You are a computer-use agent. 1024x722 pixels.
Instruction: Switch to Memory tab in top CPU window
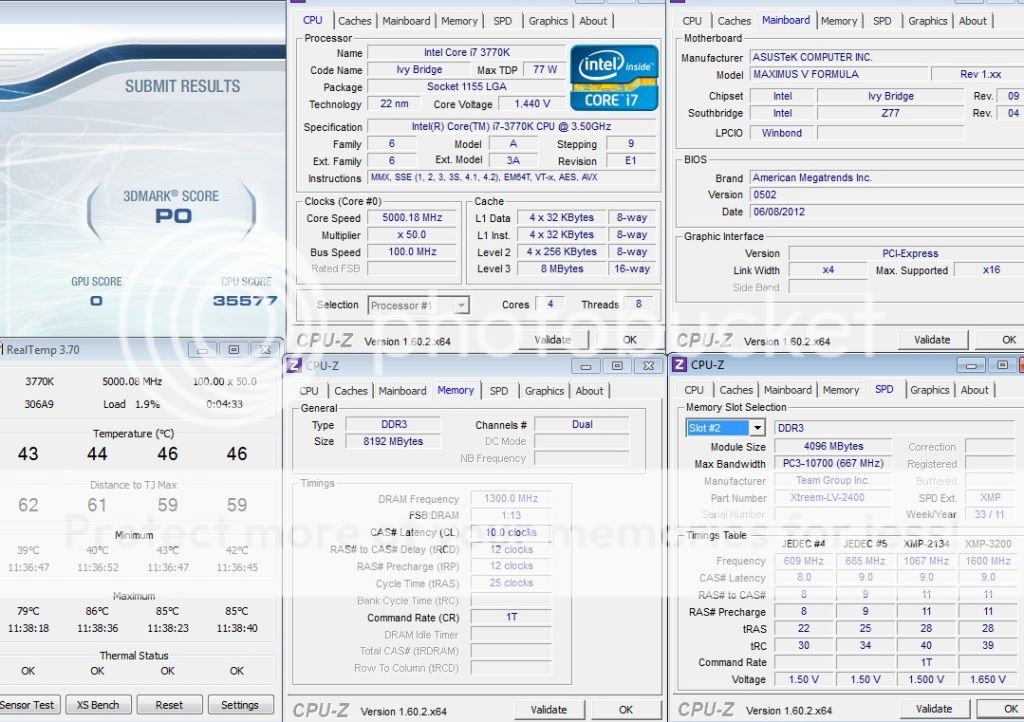click(459, 21)
